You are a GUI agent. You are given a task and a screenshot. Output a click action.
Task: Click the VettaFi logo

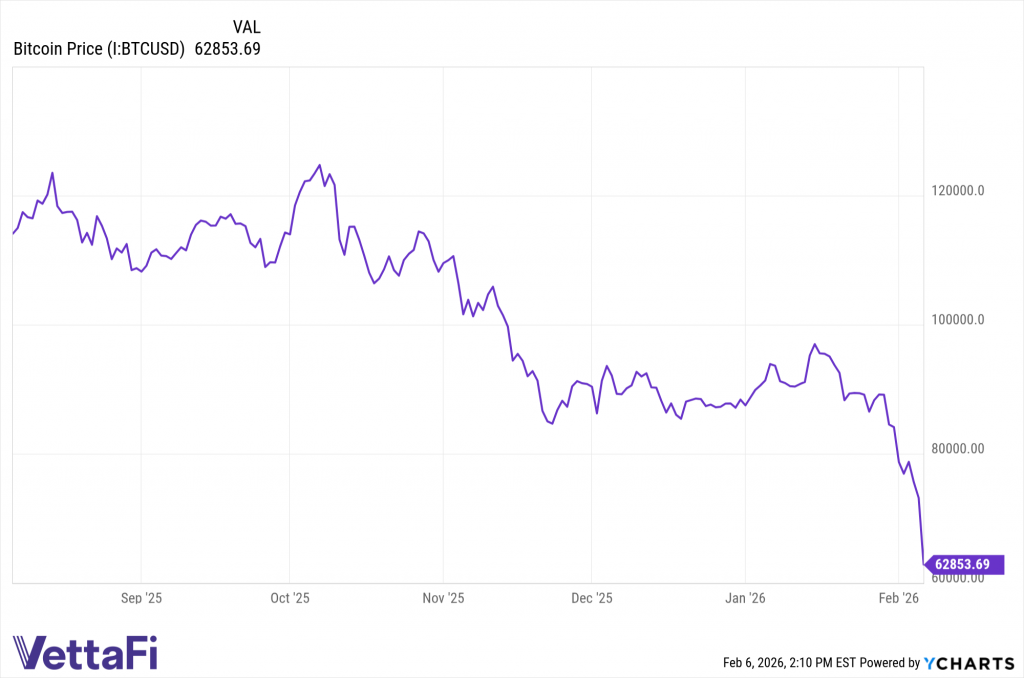(x=85, y=653)
